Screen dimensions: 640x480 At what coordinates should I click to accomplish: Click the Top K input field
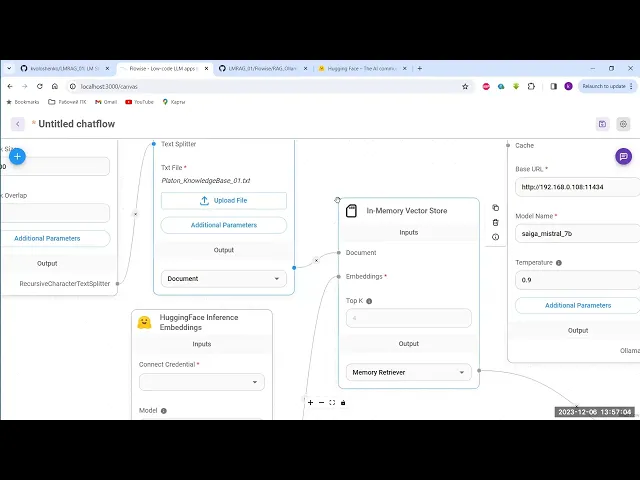pos(409,318)
